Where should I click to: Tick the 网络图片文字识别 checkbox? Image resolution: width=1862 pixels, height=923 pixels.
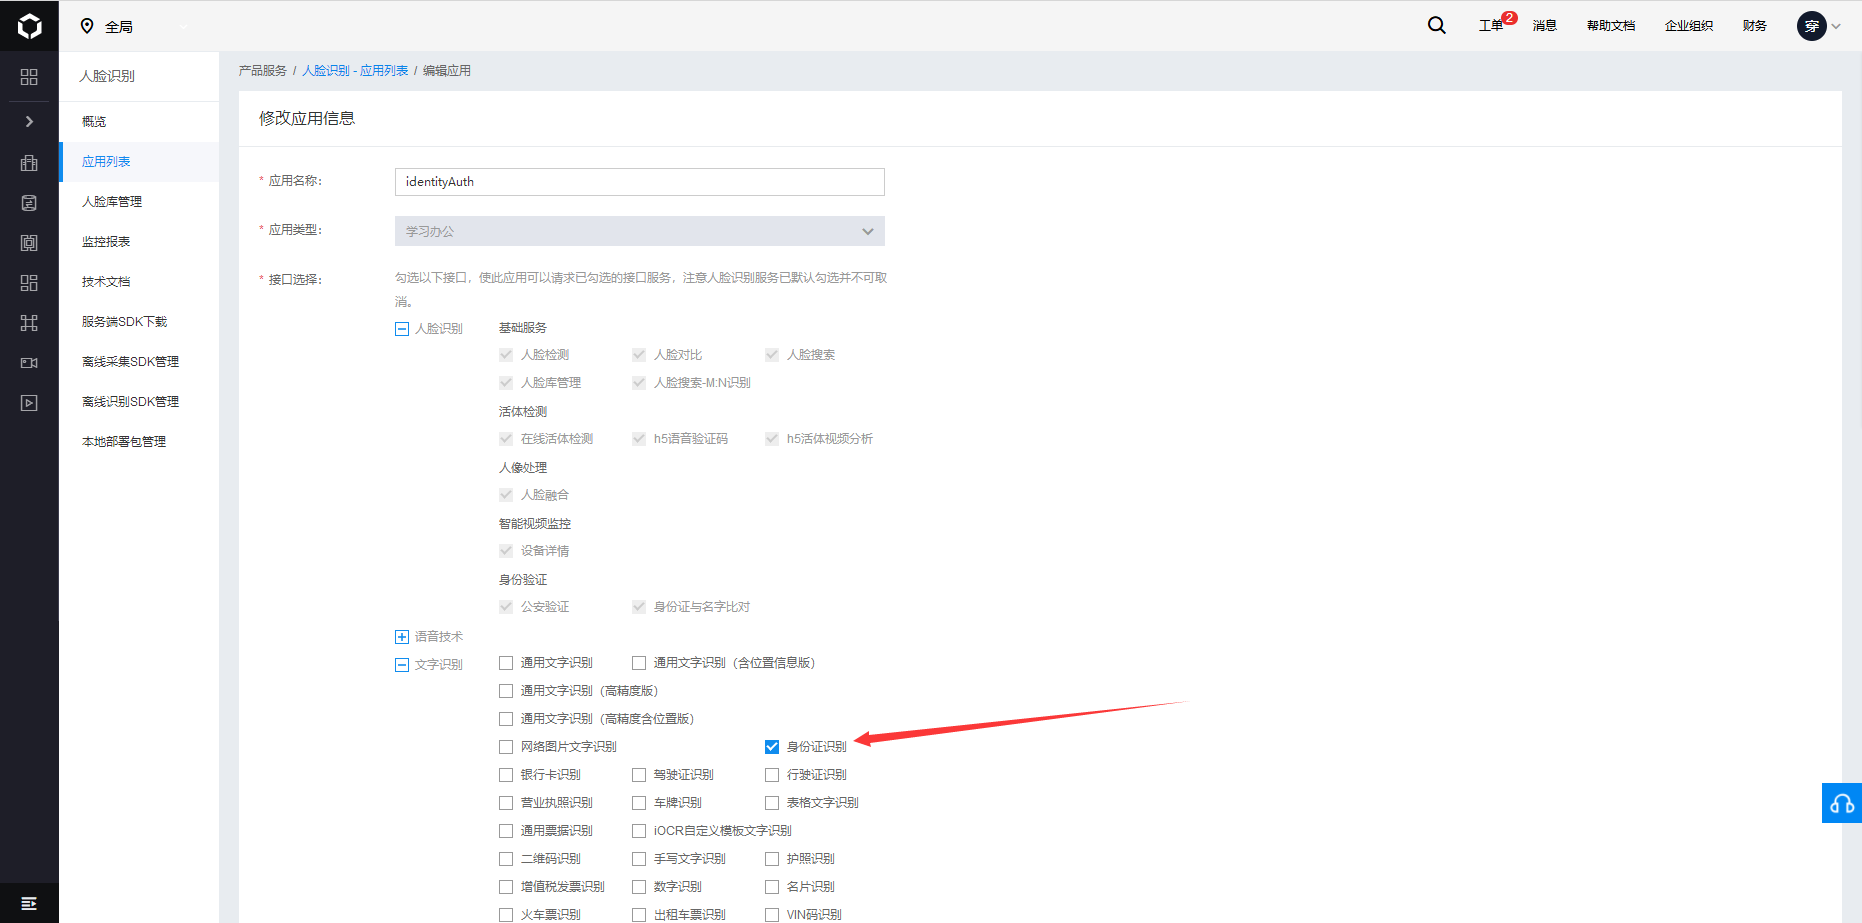pos(506,747)
